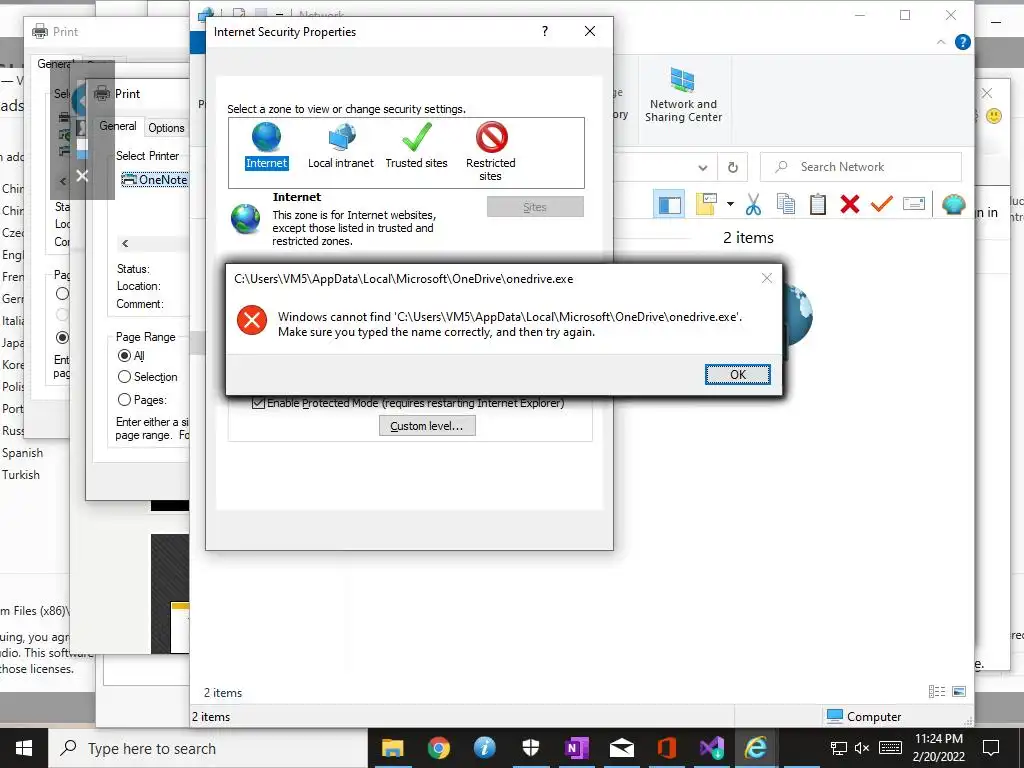Select the OneNote printer entry
The width and height of the screenshot is (1024, 768).
[x=155, y=180]
